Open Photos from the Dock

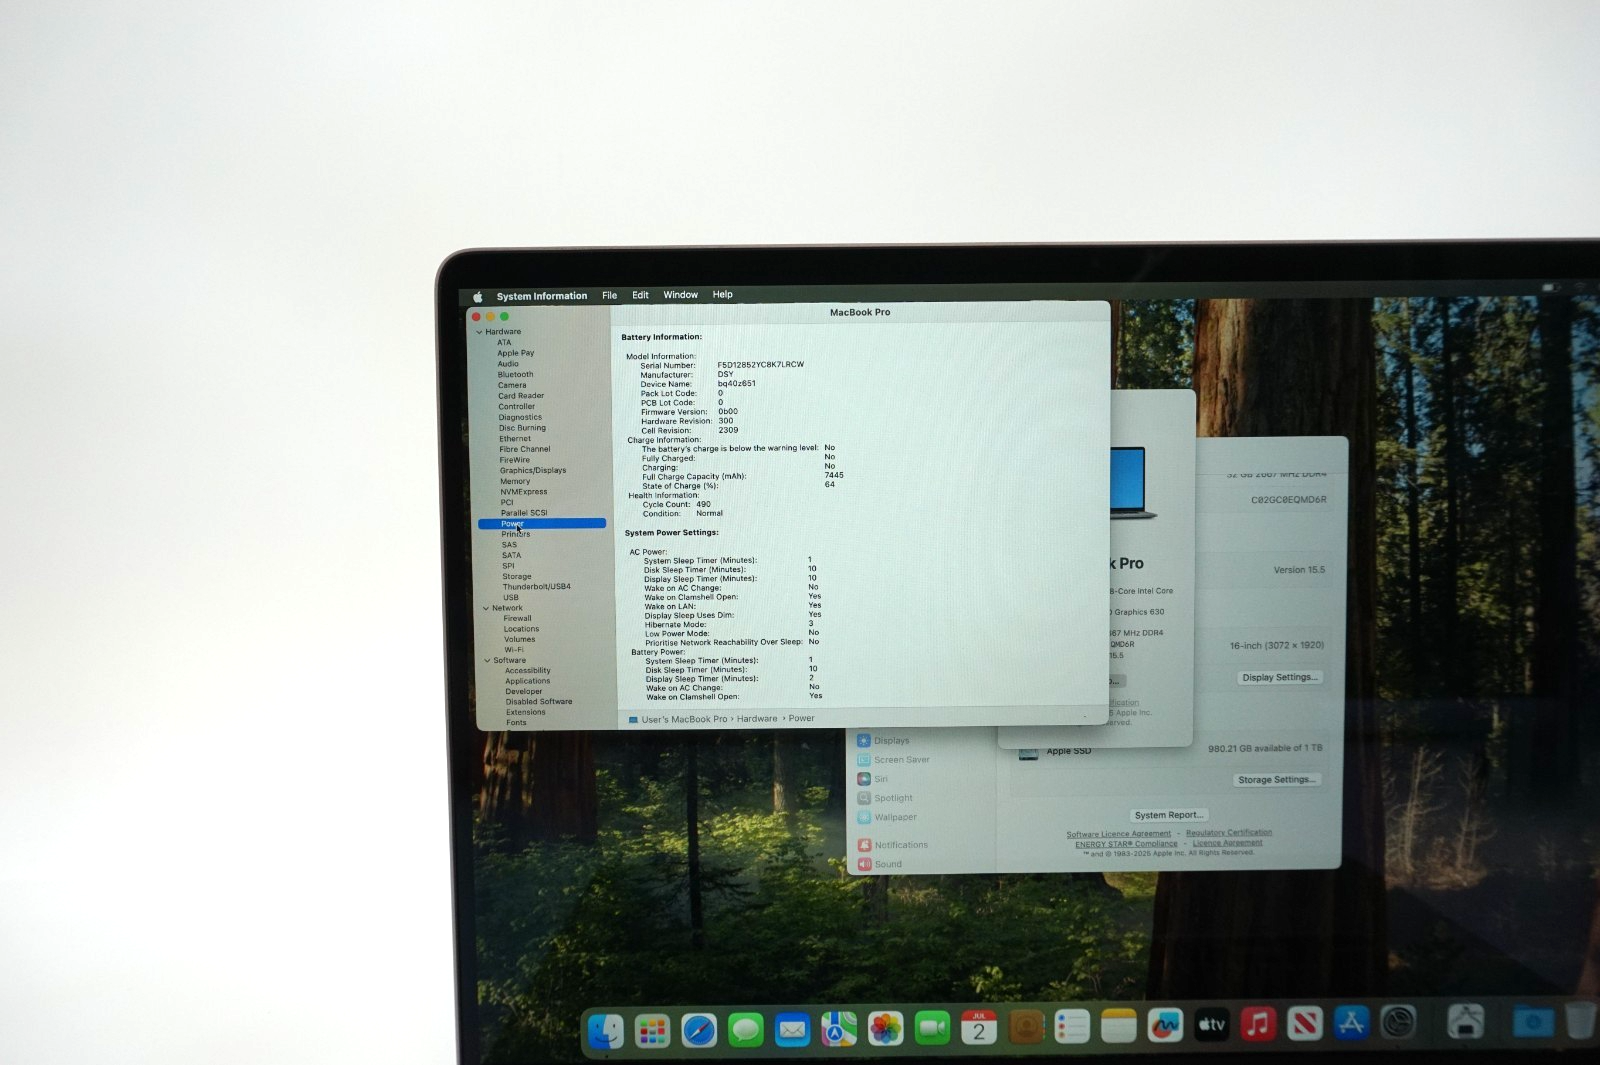886,1028
